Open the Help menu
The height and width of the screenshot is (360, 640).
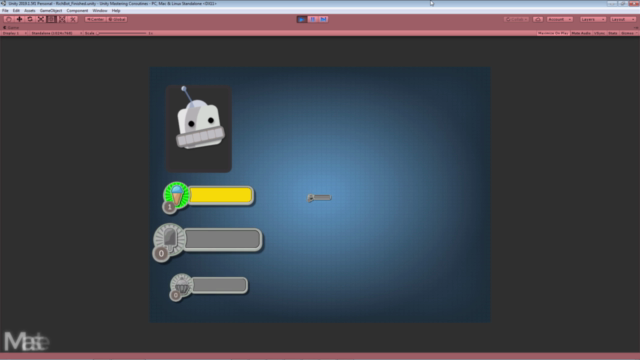pos(116,11)
